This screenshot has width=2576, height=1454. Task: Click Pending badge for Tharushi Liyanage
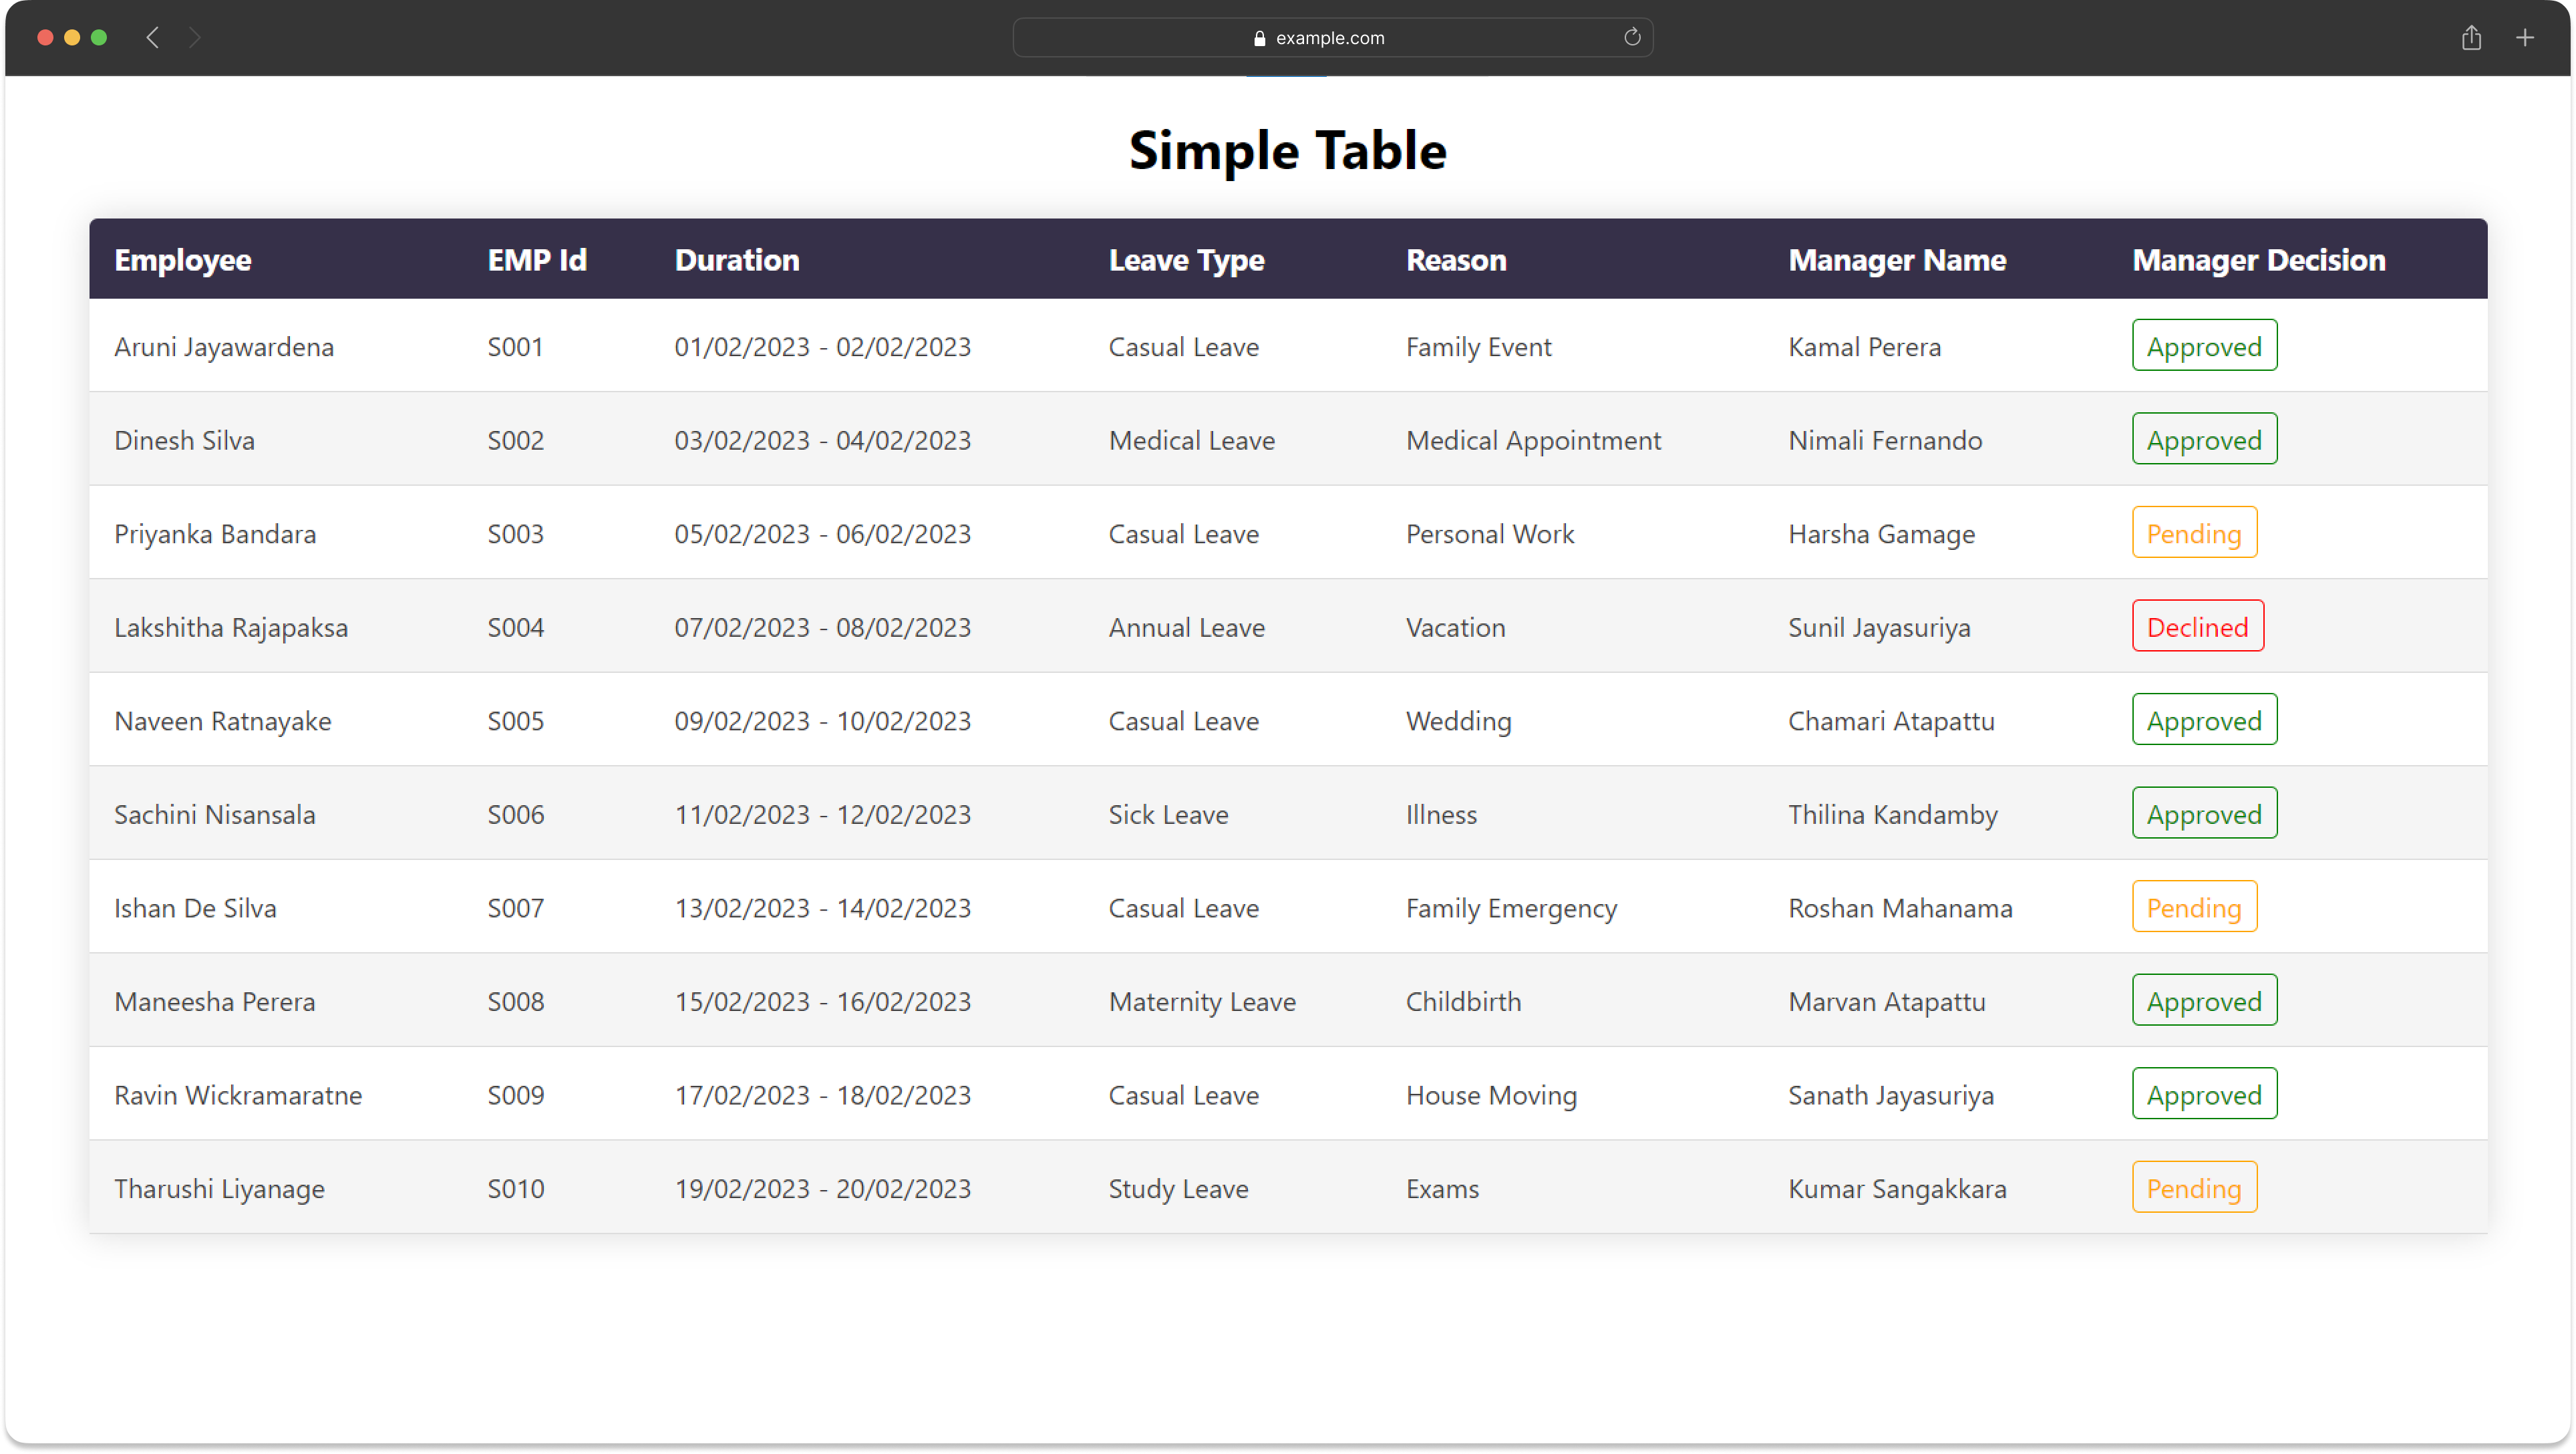[2193, 1188]
